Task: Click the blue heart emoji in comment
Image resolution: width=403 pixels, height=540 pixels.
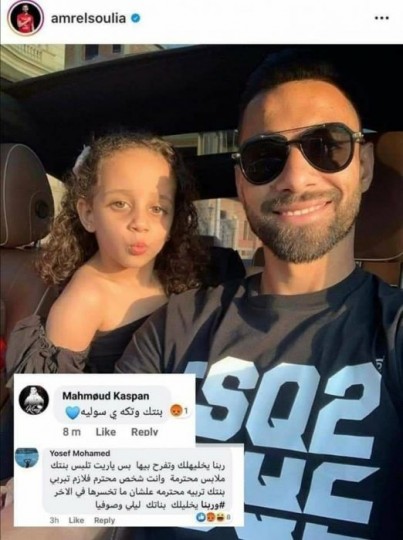Action: click(72, 413)
